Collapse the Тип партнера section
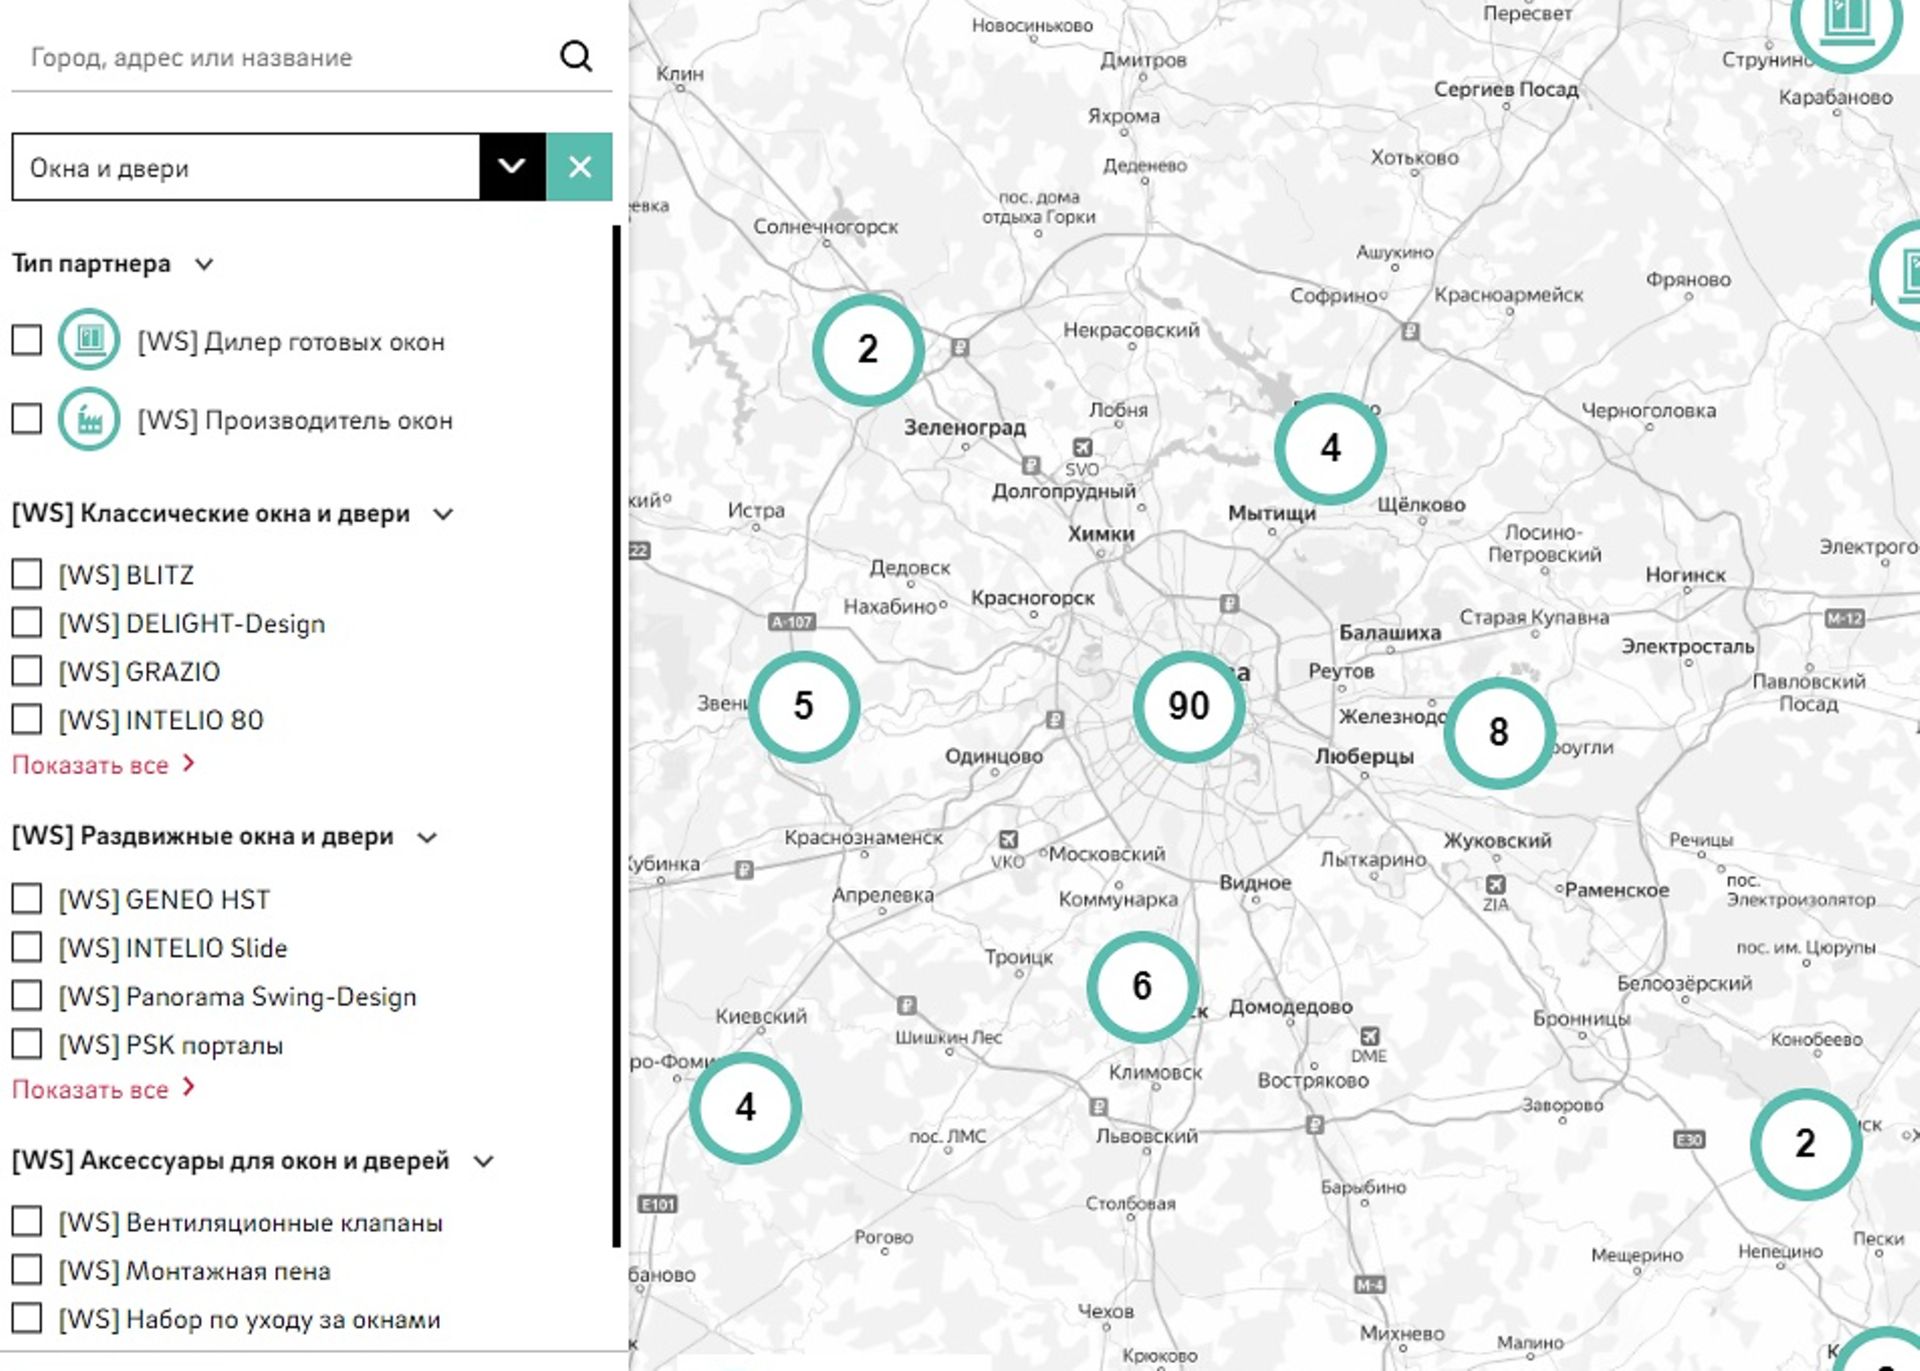Image resolution: width=1920 pixels, height=1371 pixels. (x=204, y=264)
